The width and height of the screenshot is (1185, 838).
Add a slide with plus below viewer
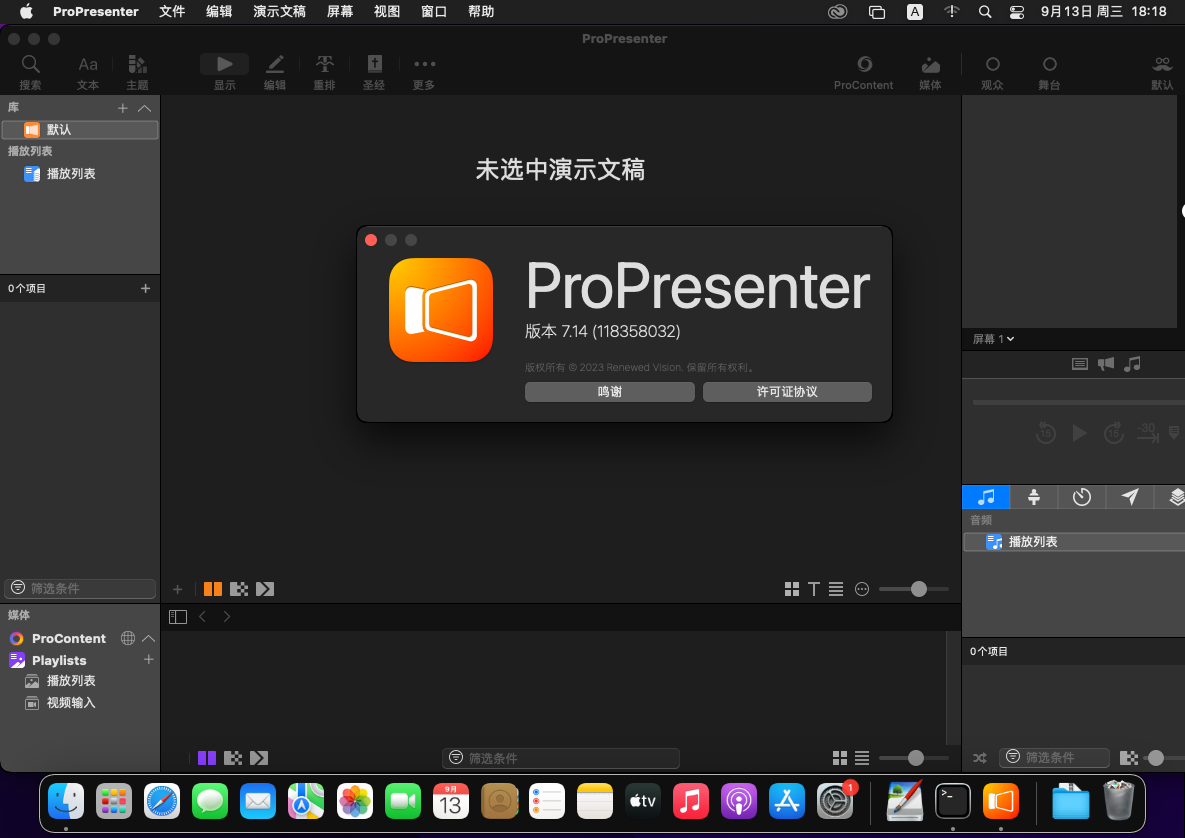tap(178, 589)
